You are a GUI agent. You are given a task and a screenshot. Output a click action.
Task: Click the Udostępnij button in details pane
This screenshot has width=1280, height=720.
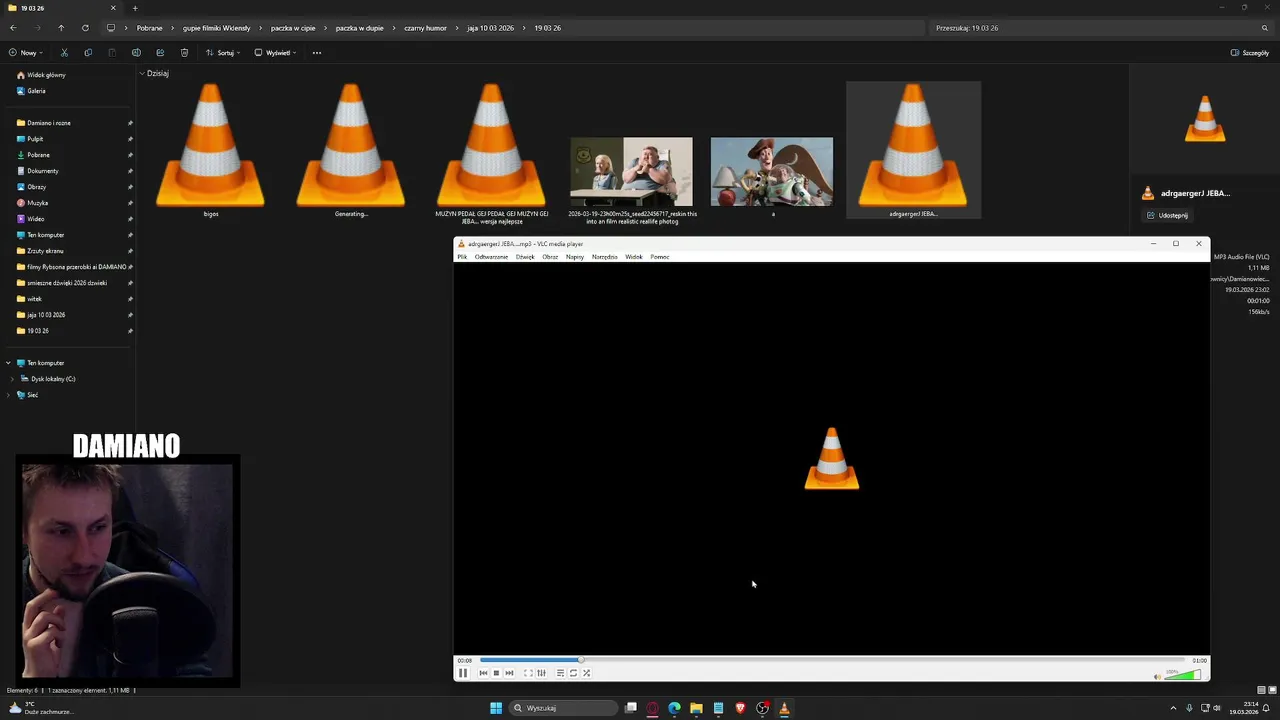pos(1168,215)
